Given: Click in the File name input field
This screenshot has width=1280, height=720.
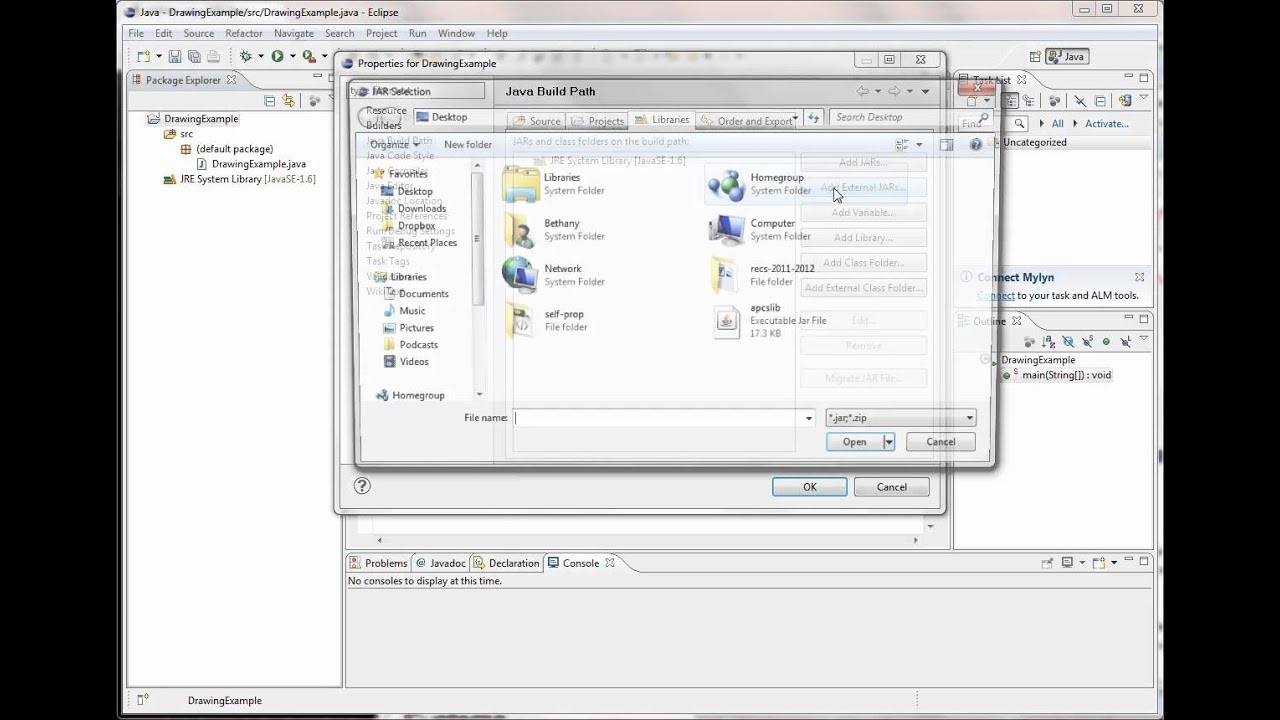Looking at the screenshot, I should [x=658, y=418].
